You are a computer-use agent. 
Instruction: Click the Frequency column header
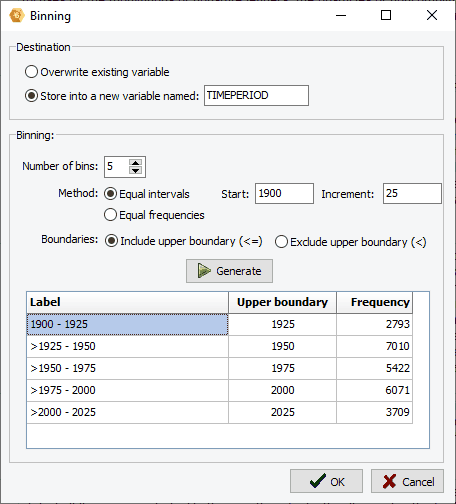374,302
